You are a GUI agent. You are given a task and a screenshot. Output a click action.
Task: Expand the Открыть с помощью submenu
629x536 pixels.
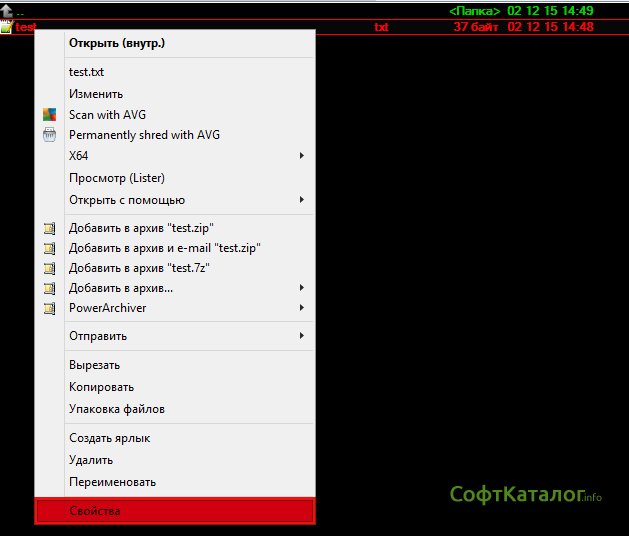pos(302,200)
